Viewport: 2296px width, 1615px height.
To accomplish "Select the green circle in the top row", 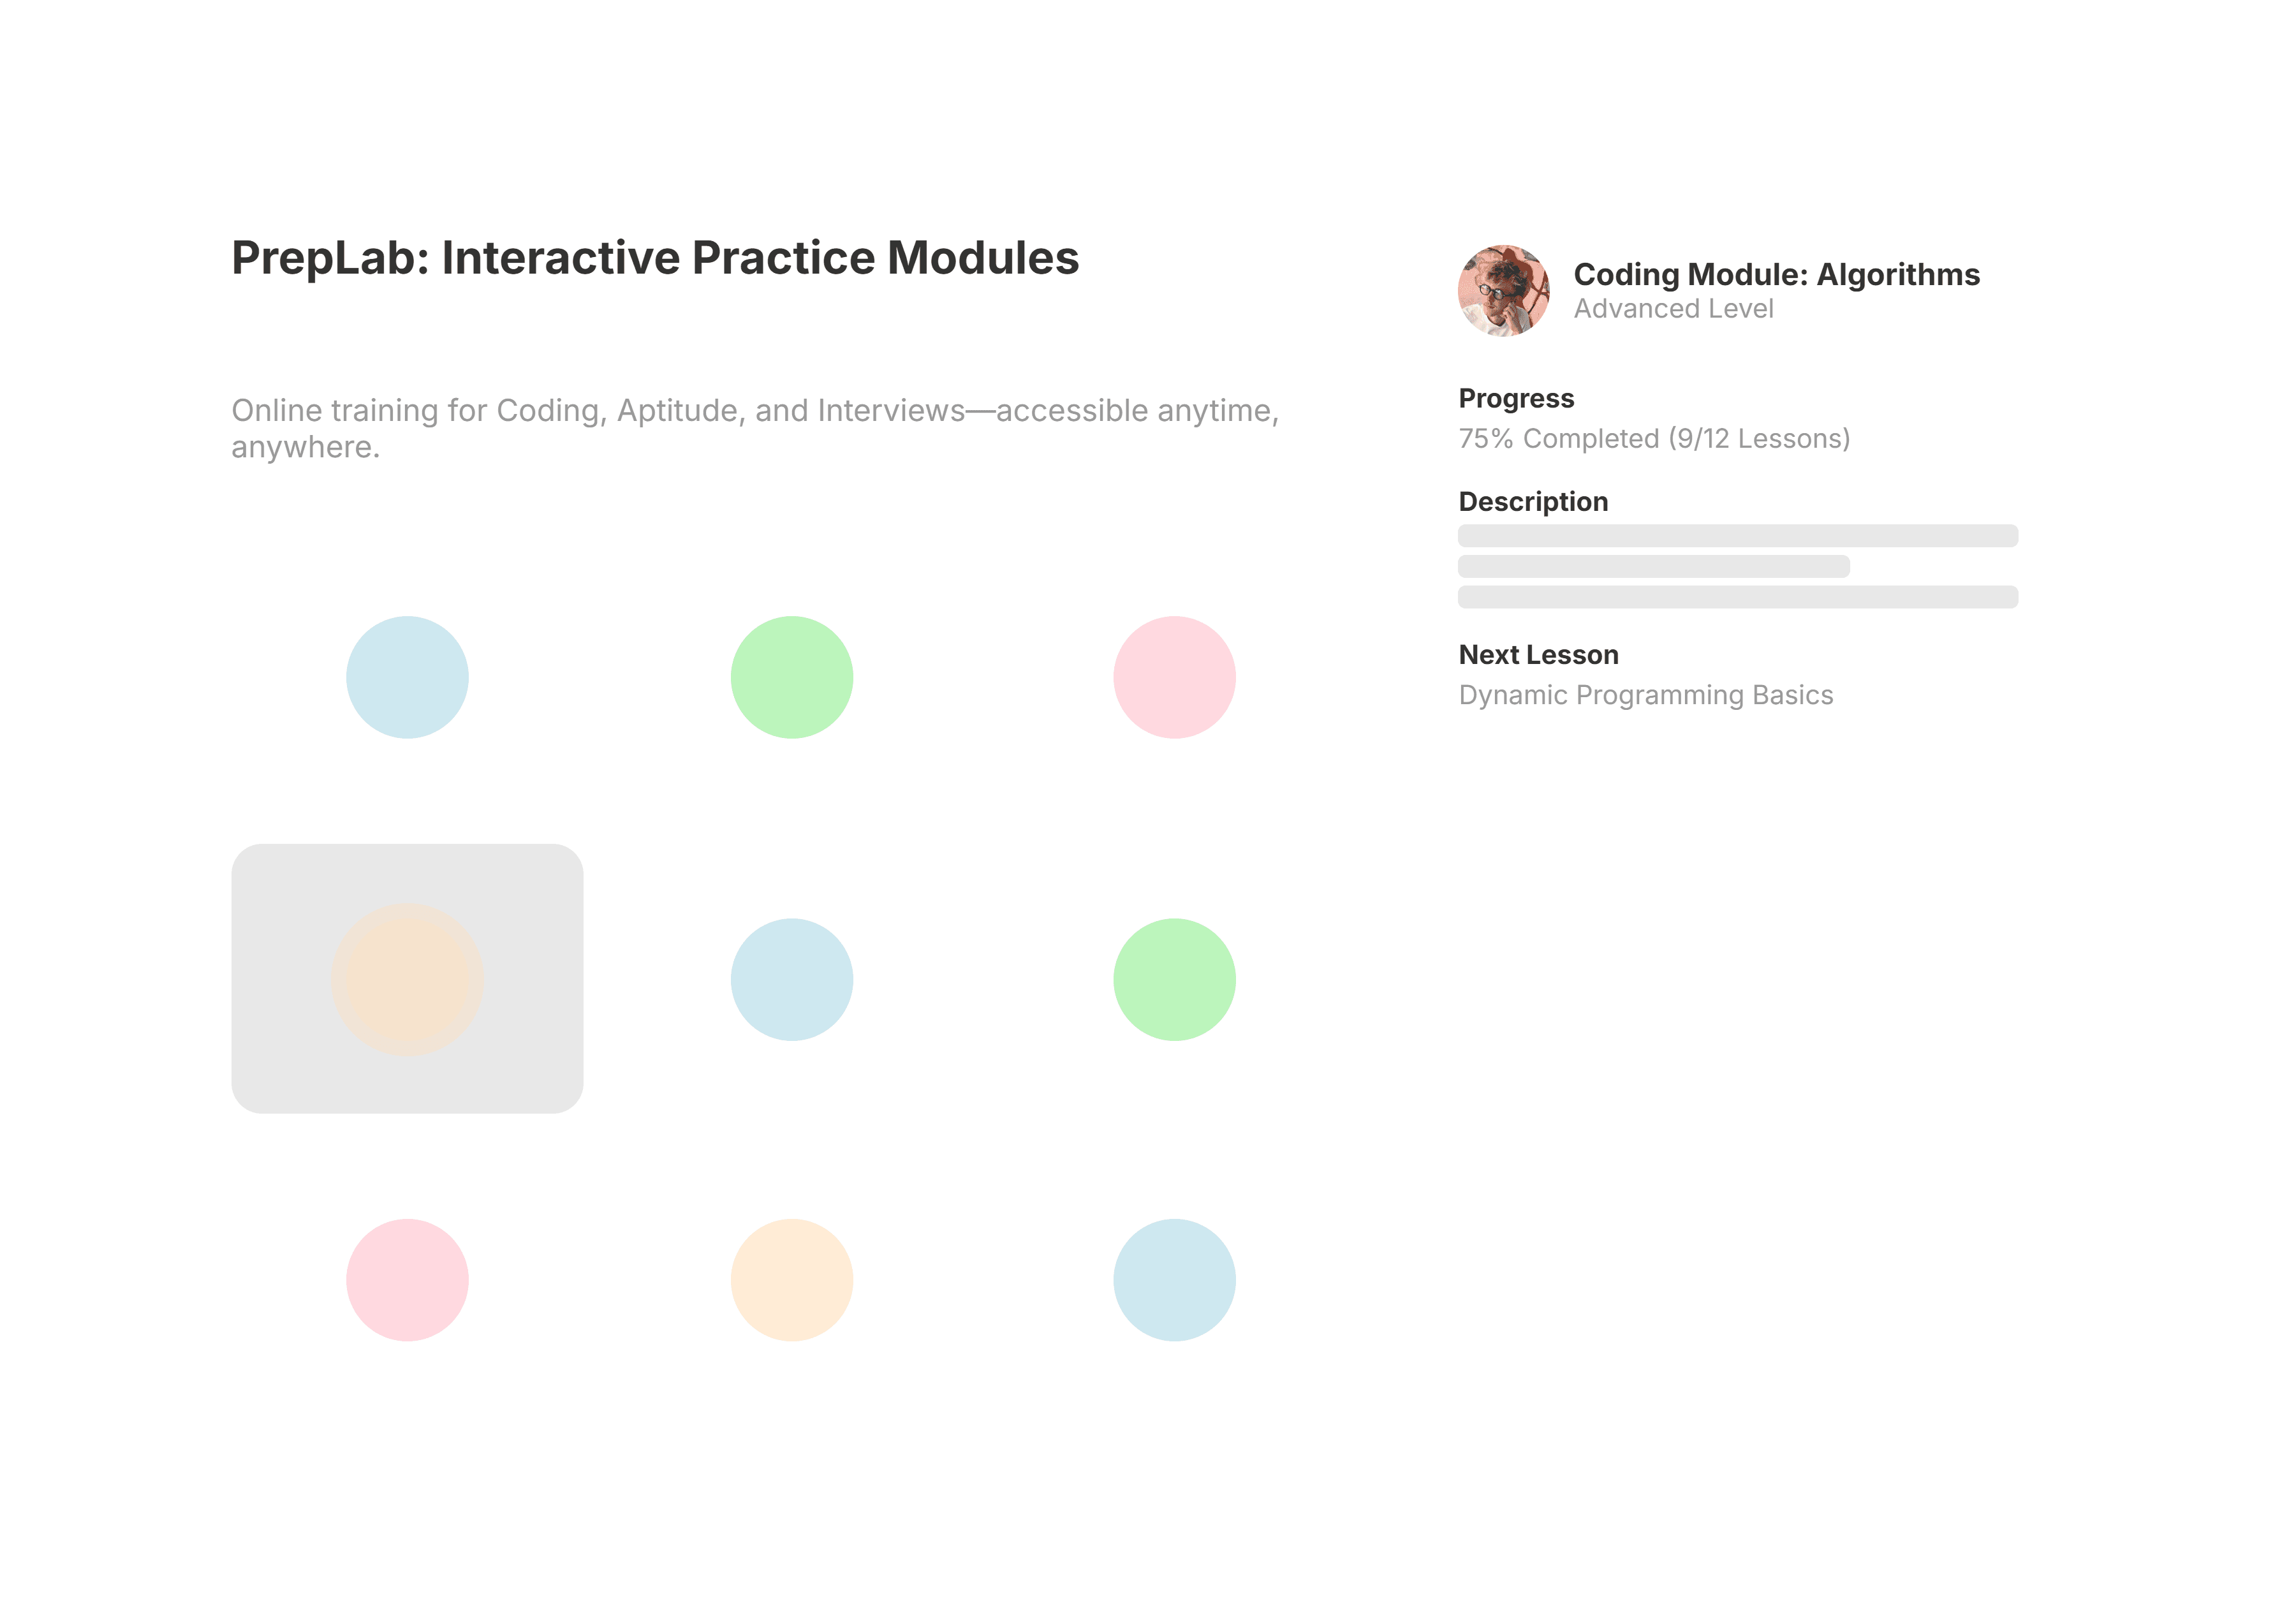I will [791, 677].
